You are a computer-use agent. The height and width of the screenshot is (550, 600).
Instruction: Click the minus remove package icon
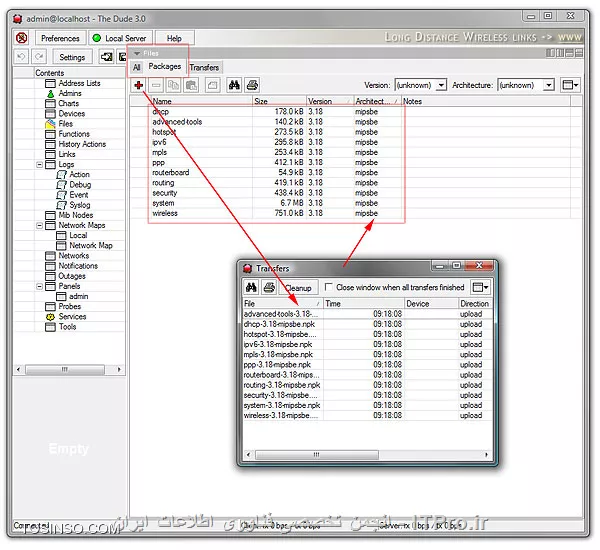tap(156, 85)
